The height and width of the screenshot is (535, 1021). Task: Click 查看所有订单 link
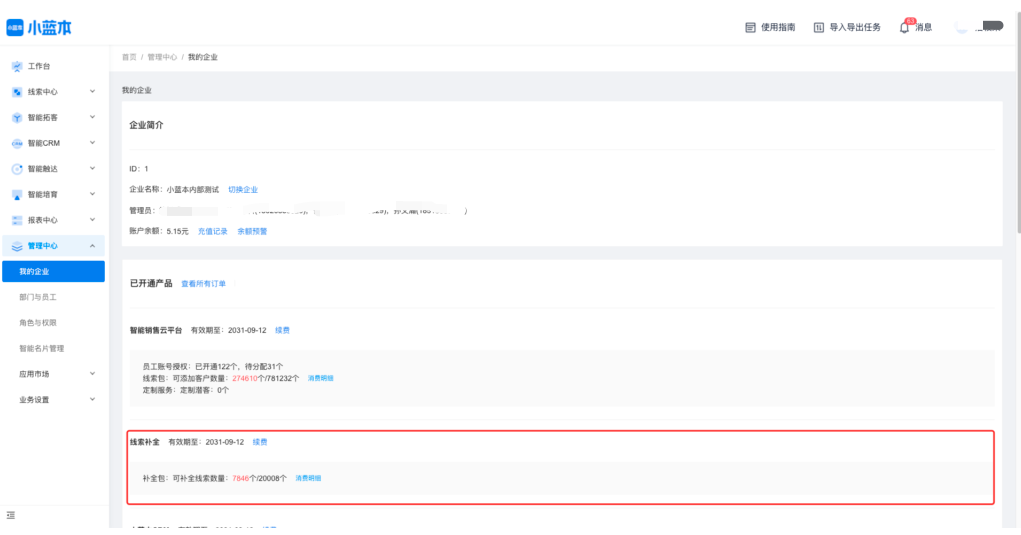pyautogui.click(x=203, y=284)
